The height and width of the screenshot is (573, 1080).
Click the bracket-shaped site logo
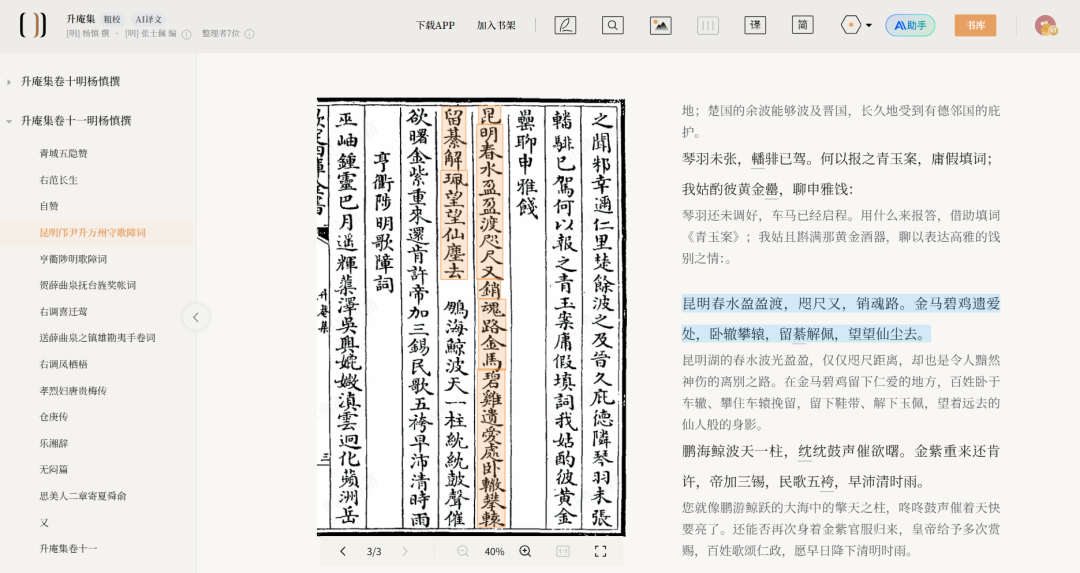click(32, 25)
